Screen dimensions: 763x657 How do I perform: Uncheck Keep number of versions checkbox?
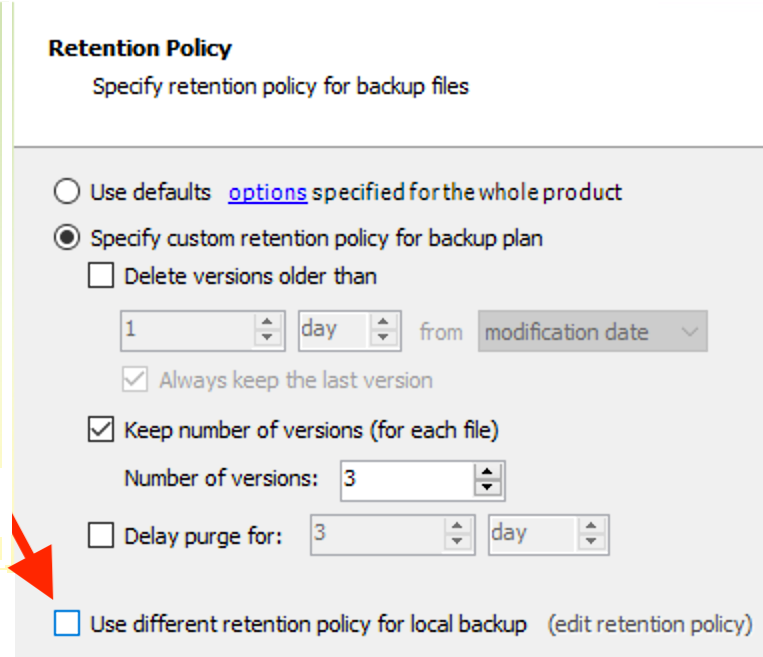[101, 431]
